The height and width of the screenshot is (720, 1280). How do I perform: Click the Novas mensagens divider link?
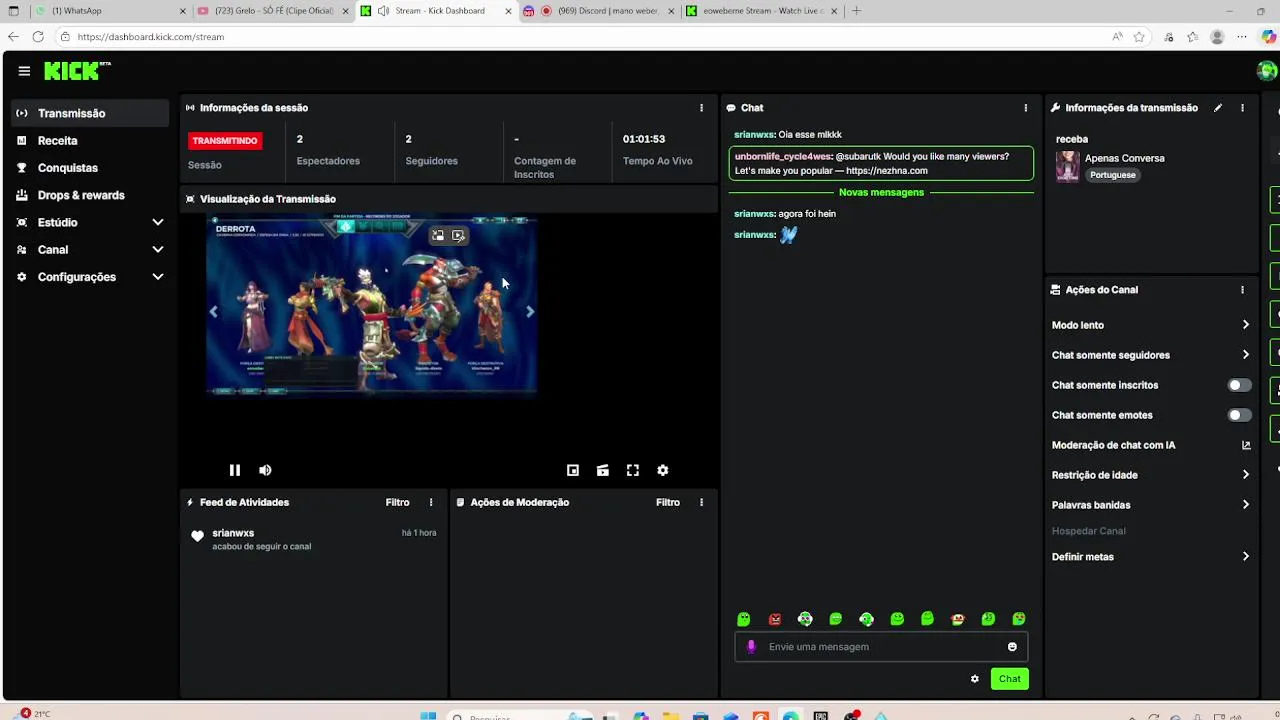tap(881, 192)
